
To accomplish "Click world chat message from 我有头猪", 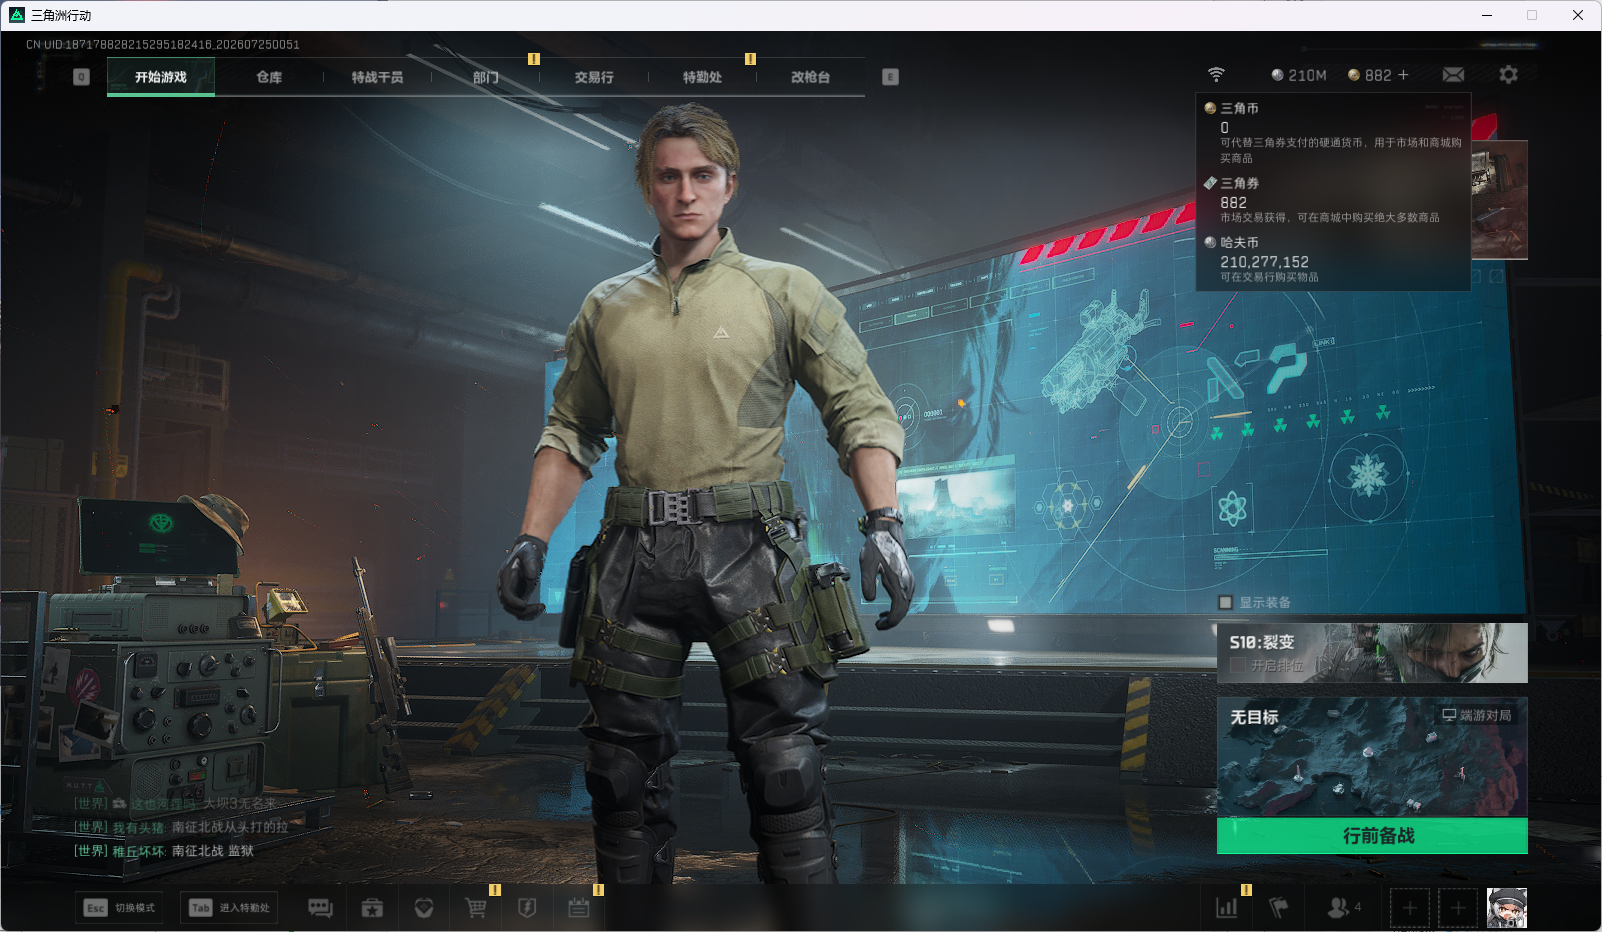I will (x=181, y=827).
